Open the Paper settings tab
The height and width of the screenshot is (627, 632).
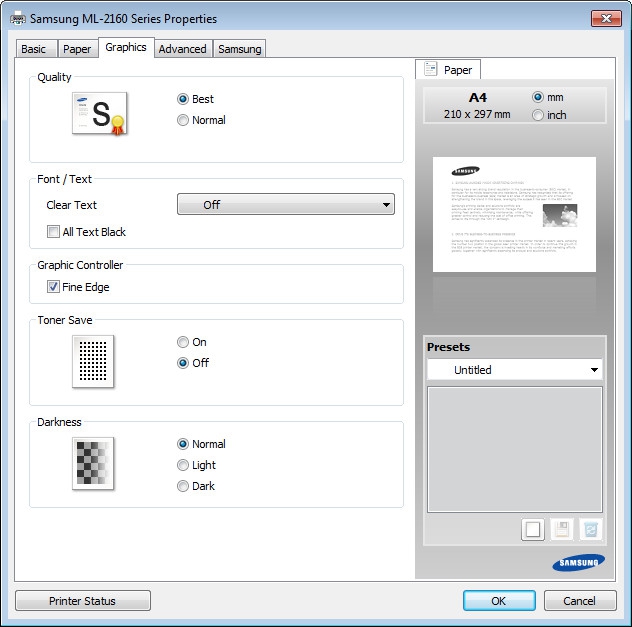click(77, 49)
